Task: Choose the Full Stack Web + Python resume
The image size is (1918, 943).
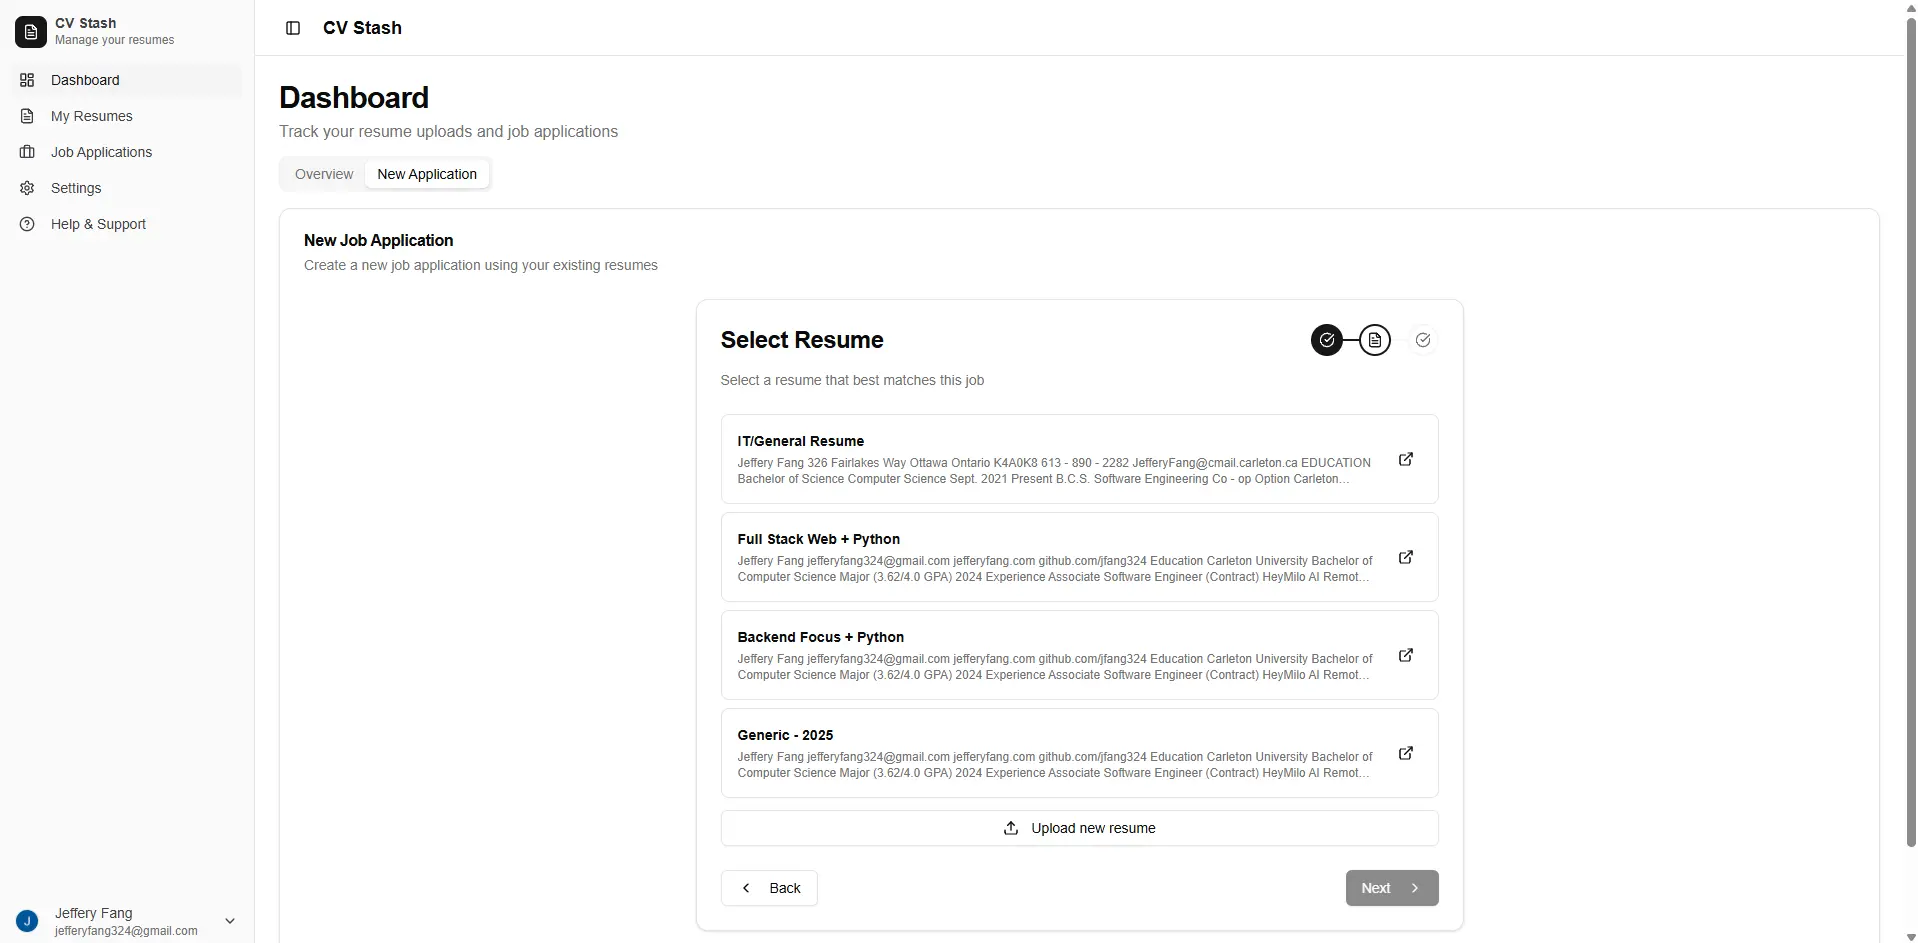Action: point(1079,557)
